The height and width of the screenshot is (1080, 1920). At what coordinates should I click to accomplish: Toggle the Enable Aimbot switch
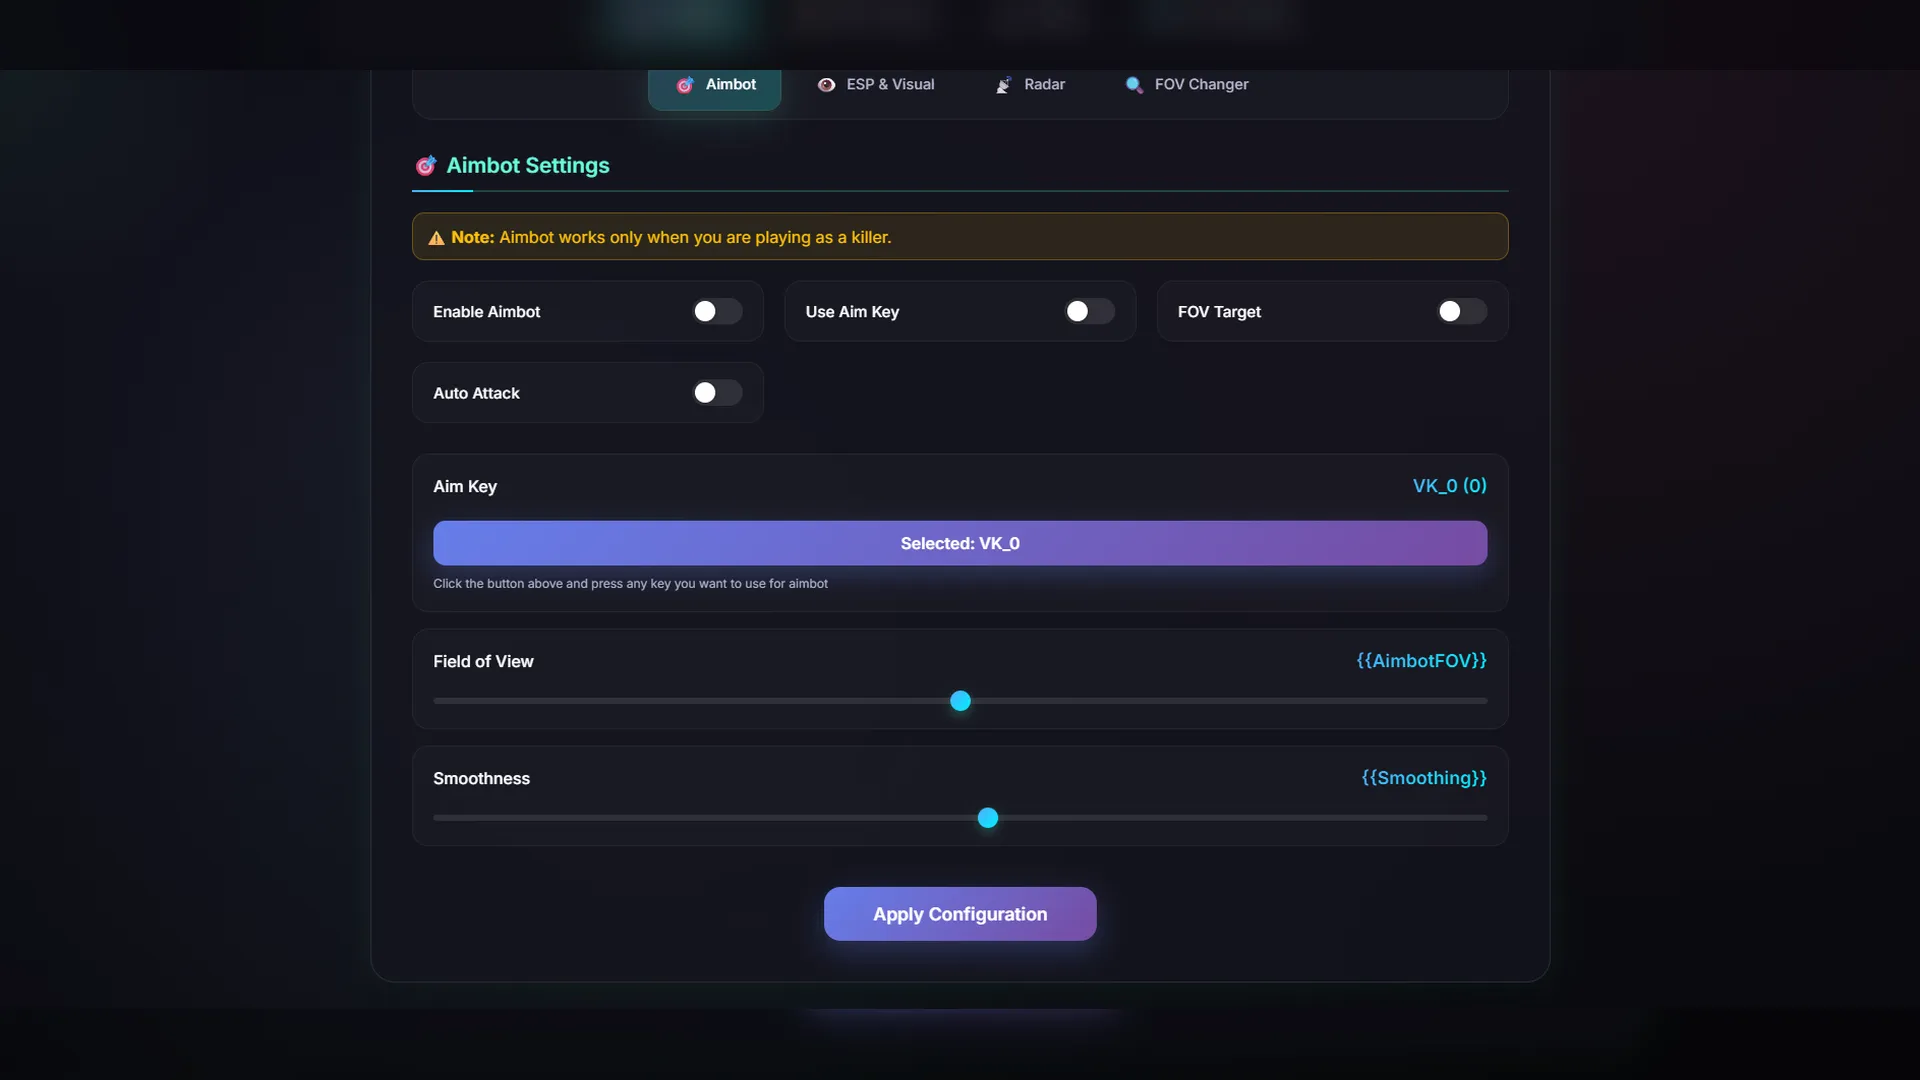[x=717, y=312]
